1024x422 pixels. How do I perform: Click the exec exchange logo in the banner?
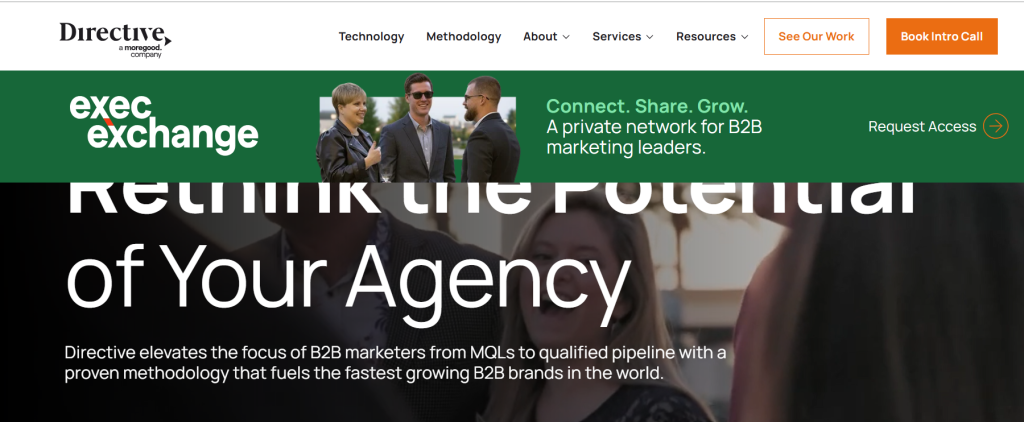click(164, 125)
